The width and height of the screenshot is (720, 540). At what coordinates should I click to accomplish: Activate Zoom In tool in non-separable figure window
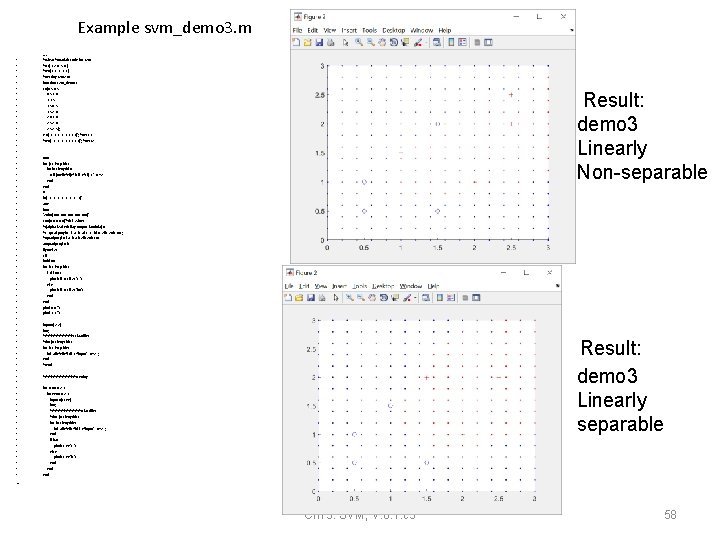(x=359, y=42)
